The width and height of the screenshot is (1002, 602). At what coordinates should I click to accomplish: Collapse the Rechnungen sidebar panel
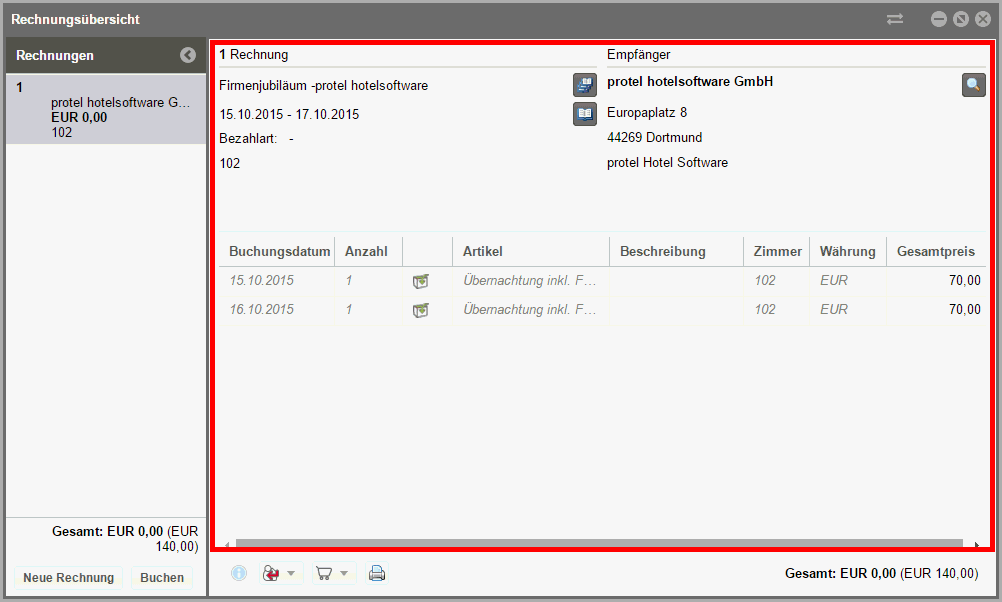tap(188, 56)
